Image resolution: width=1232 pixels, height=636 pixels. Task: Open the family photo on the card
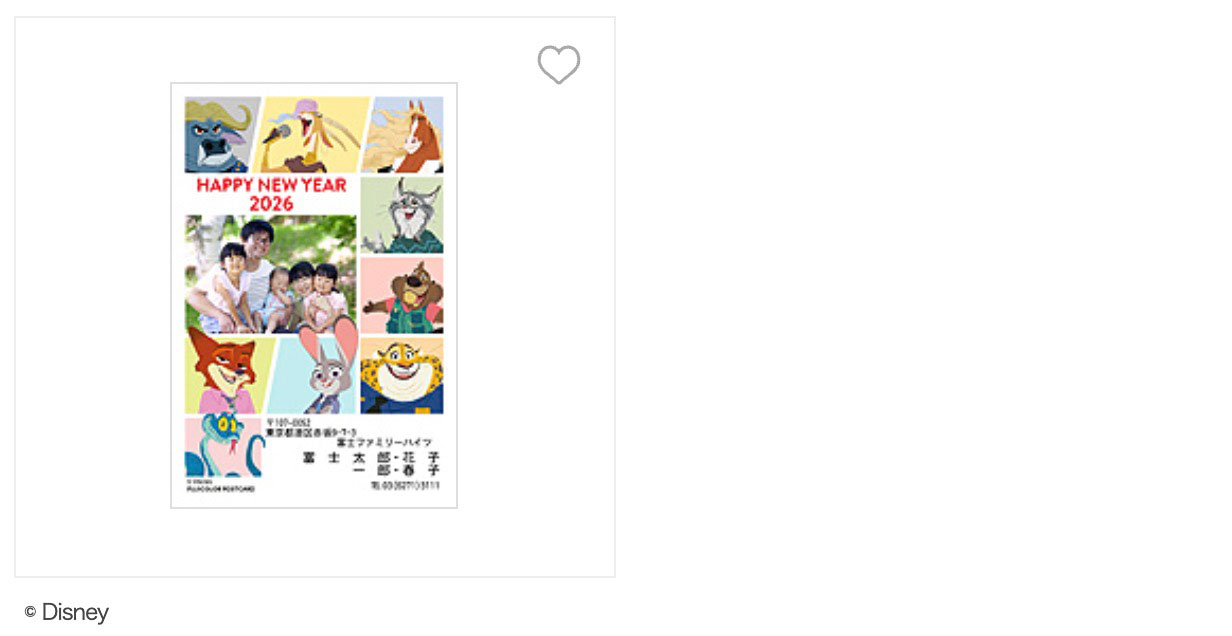[x=271, y=274]
